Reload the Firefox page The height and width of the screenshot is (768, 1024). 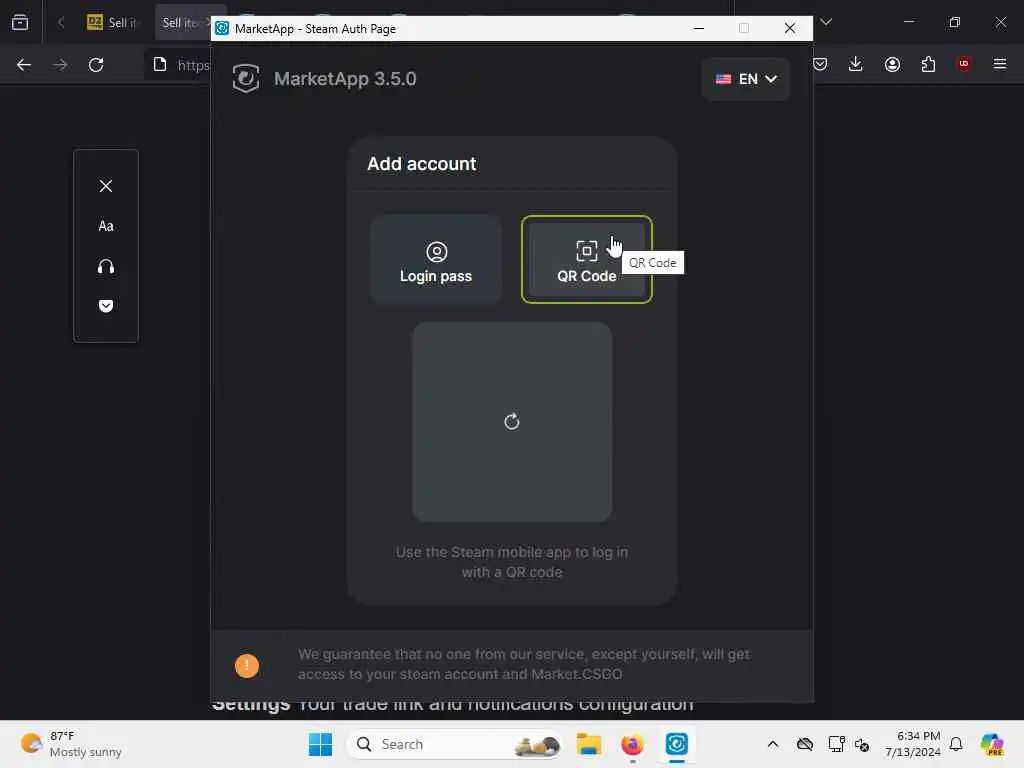96,65
